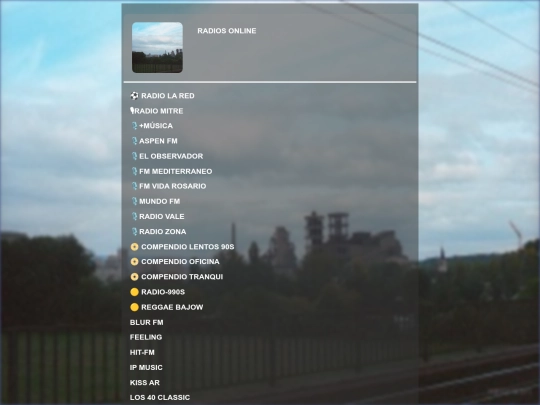The width and height of the screenshot is (540, 405).
Task: Choose COMPENDIO TRANQUI
Action: click(x=182, y=277)
